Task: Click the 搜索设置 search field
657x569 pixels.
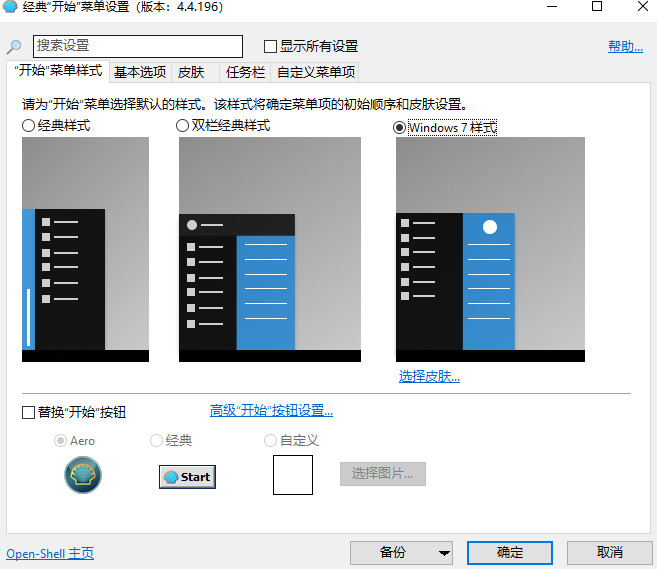Action: [138, 46]
